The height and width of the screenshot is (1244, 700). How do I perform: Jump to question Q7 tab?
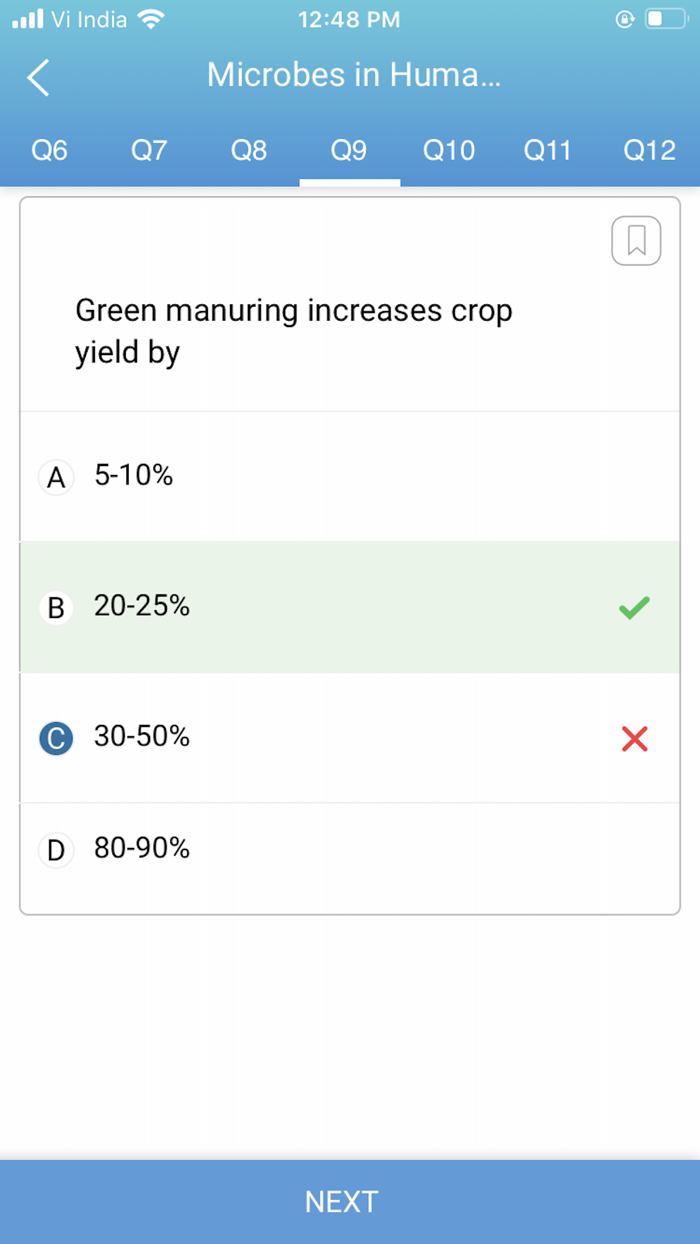pos(149,151)
